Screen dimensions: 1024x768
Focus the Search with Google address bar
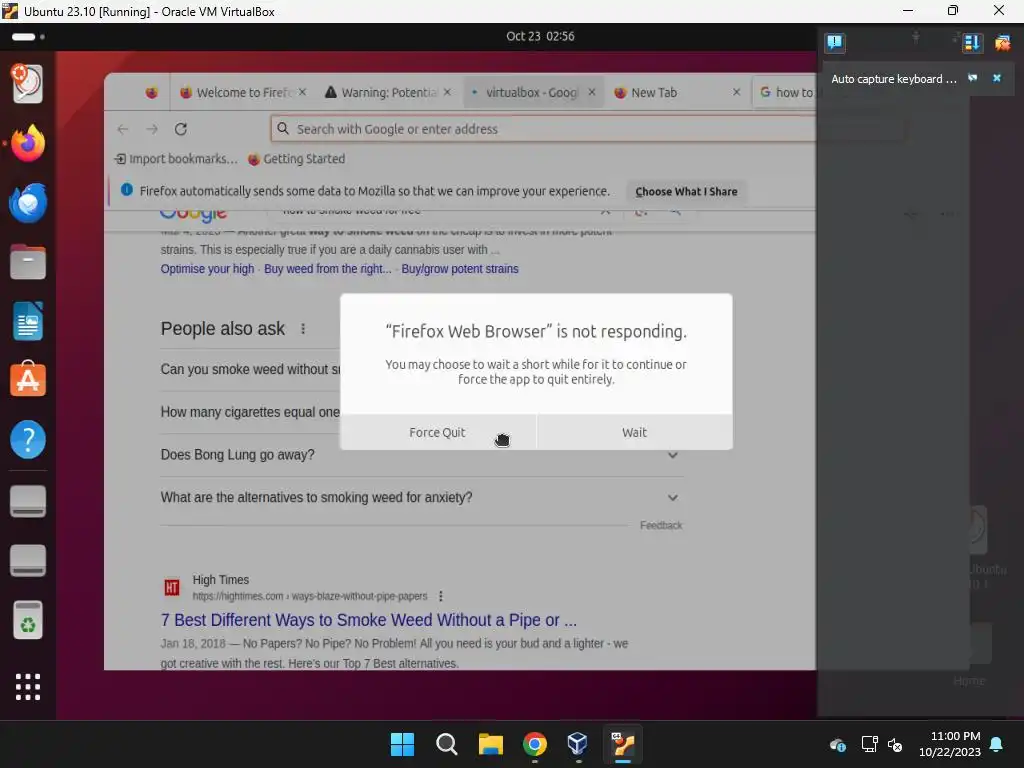(x=543, y=129)
